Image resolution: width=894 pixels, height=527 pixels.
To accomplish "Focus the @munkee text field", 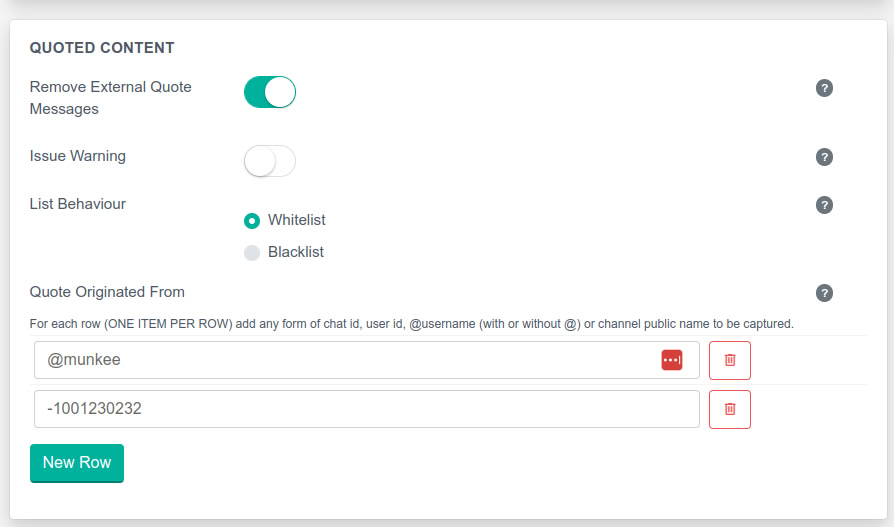I will click(340, 360).
